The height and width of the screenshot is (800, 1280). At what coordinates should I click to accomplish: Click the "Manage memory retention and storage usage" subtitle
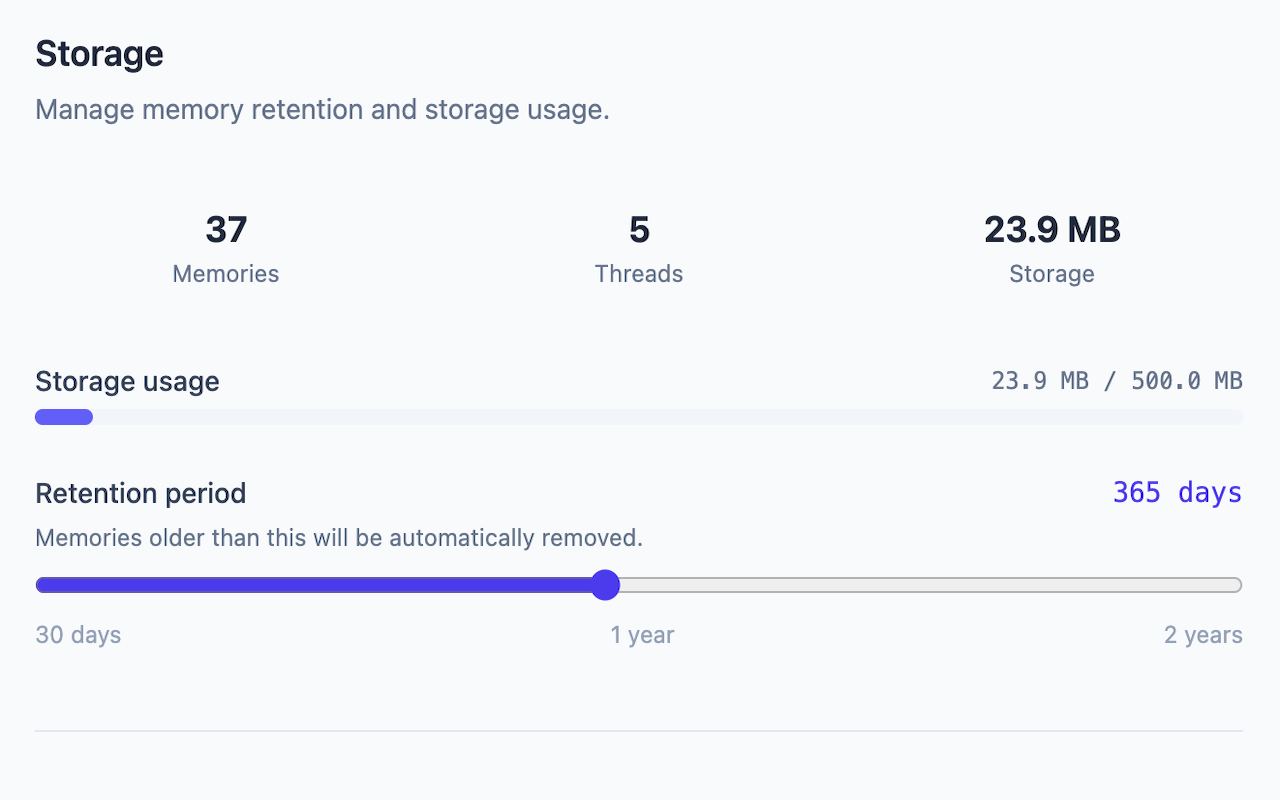tap(322, 109)
